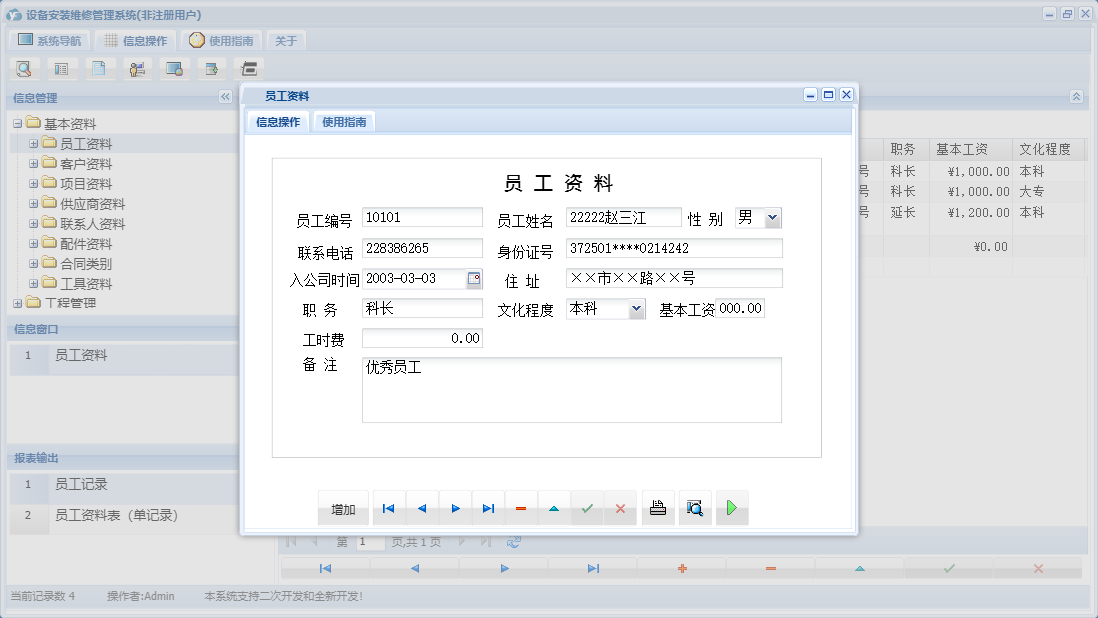Run the report using the green play arrow

[x=731, y=508]
